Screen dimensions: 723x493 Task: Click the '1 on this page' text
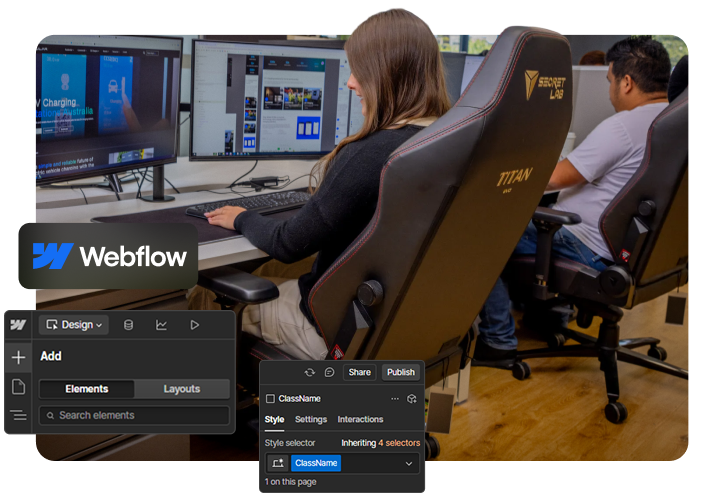tap(290, 482)
